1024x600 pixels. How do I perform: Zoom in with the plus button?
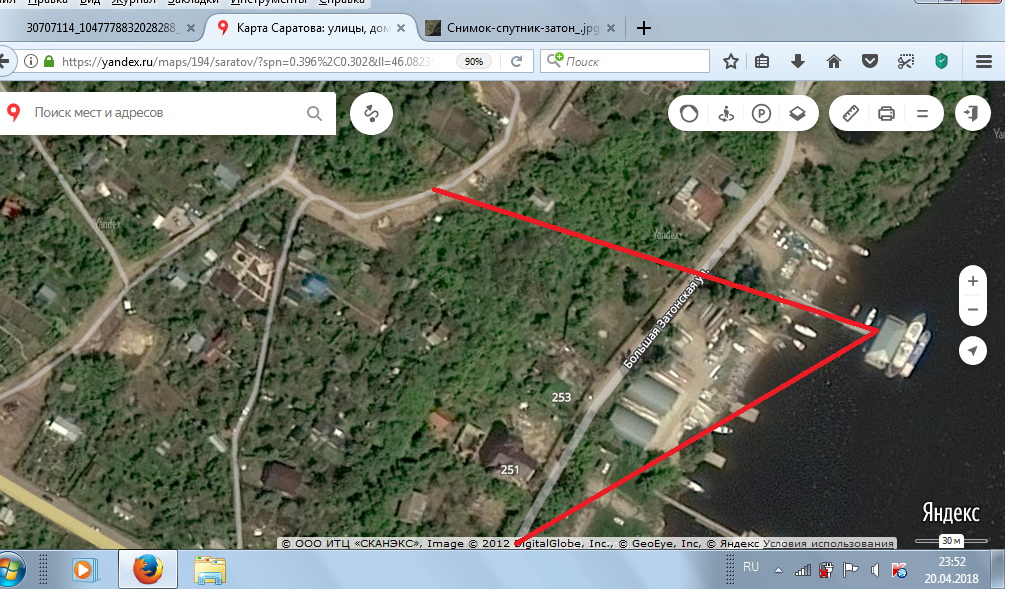972,281
